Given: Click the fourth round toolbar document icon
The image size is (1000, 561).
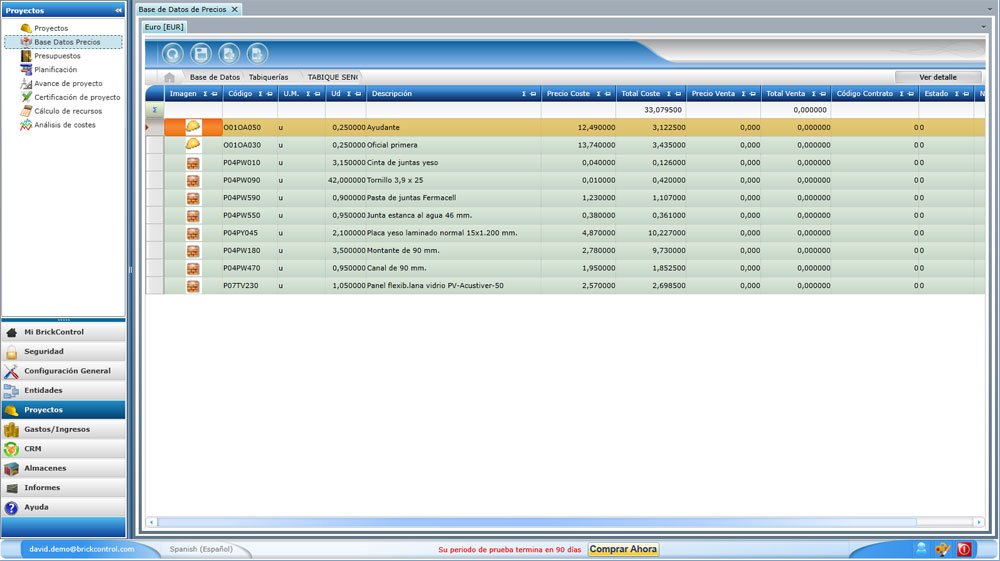Looking at the screenshot, I should (257, 54).
